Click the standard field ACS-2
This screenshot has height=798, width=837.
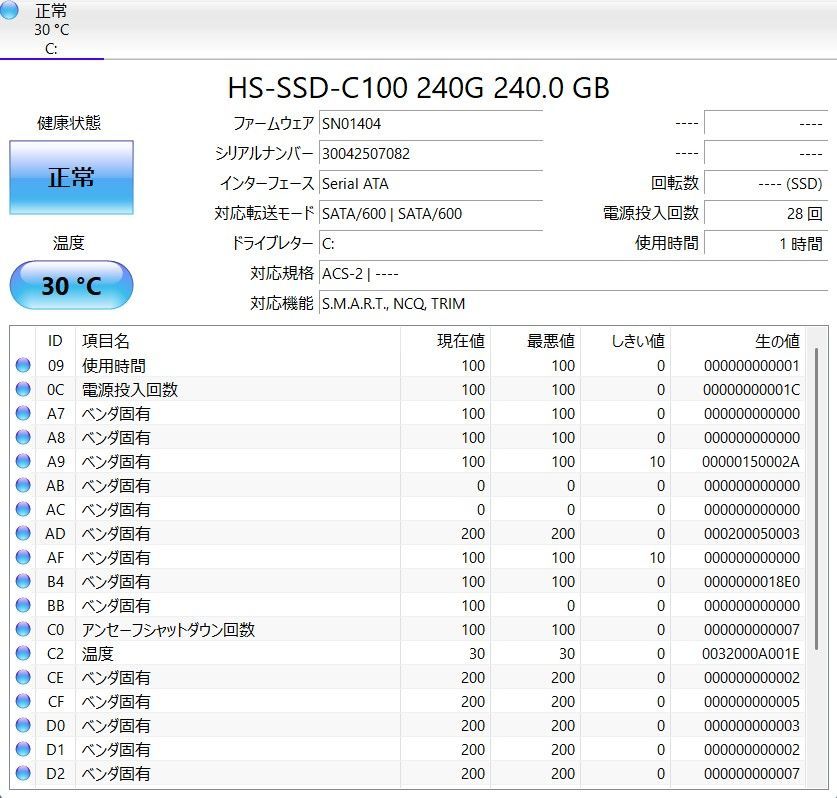[x=573, y=274]
